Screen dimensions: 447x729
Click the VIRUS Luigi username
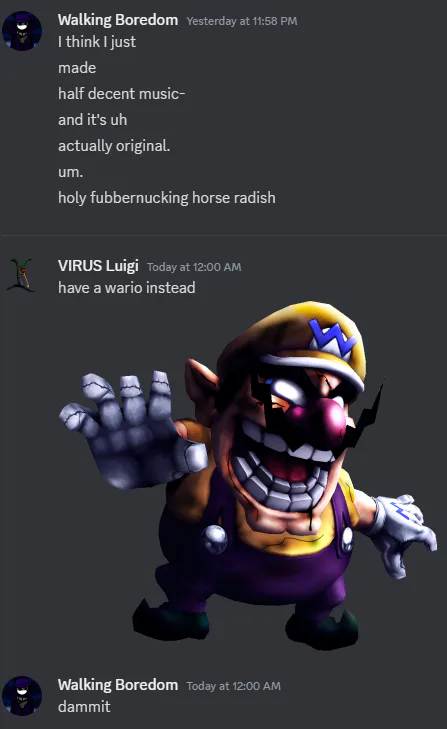pyautogui.click(x=98, y=266)
